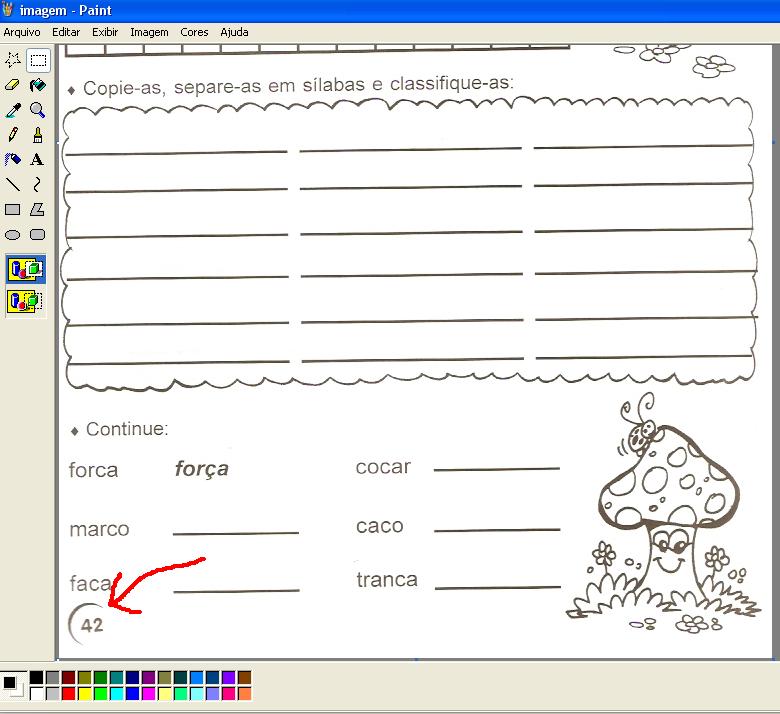Choose the dark green palette swatch

100,677
